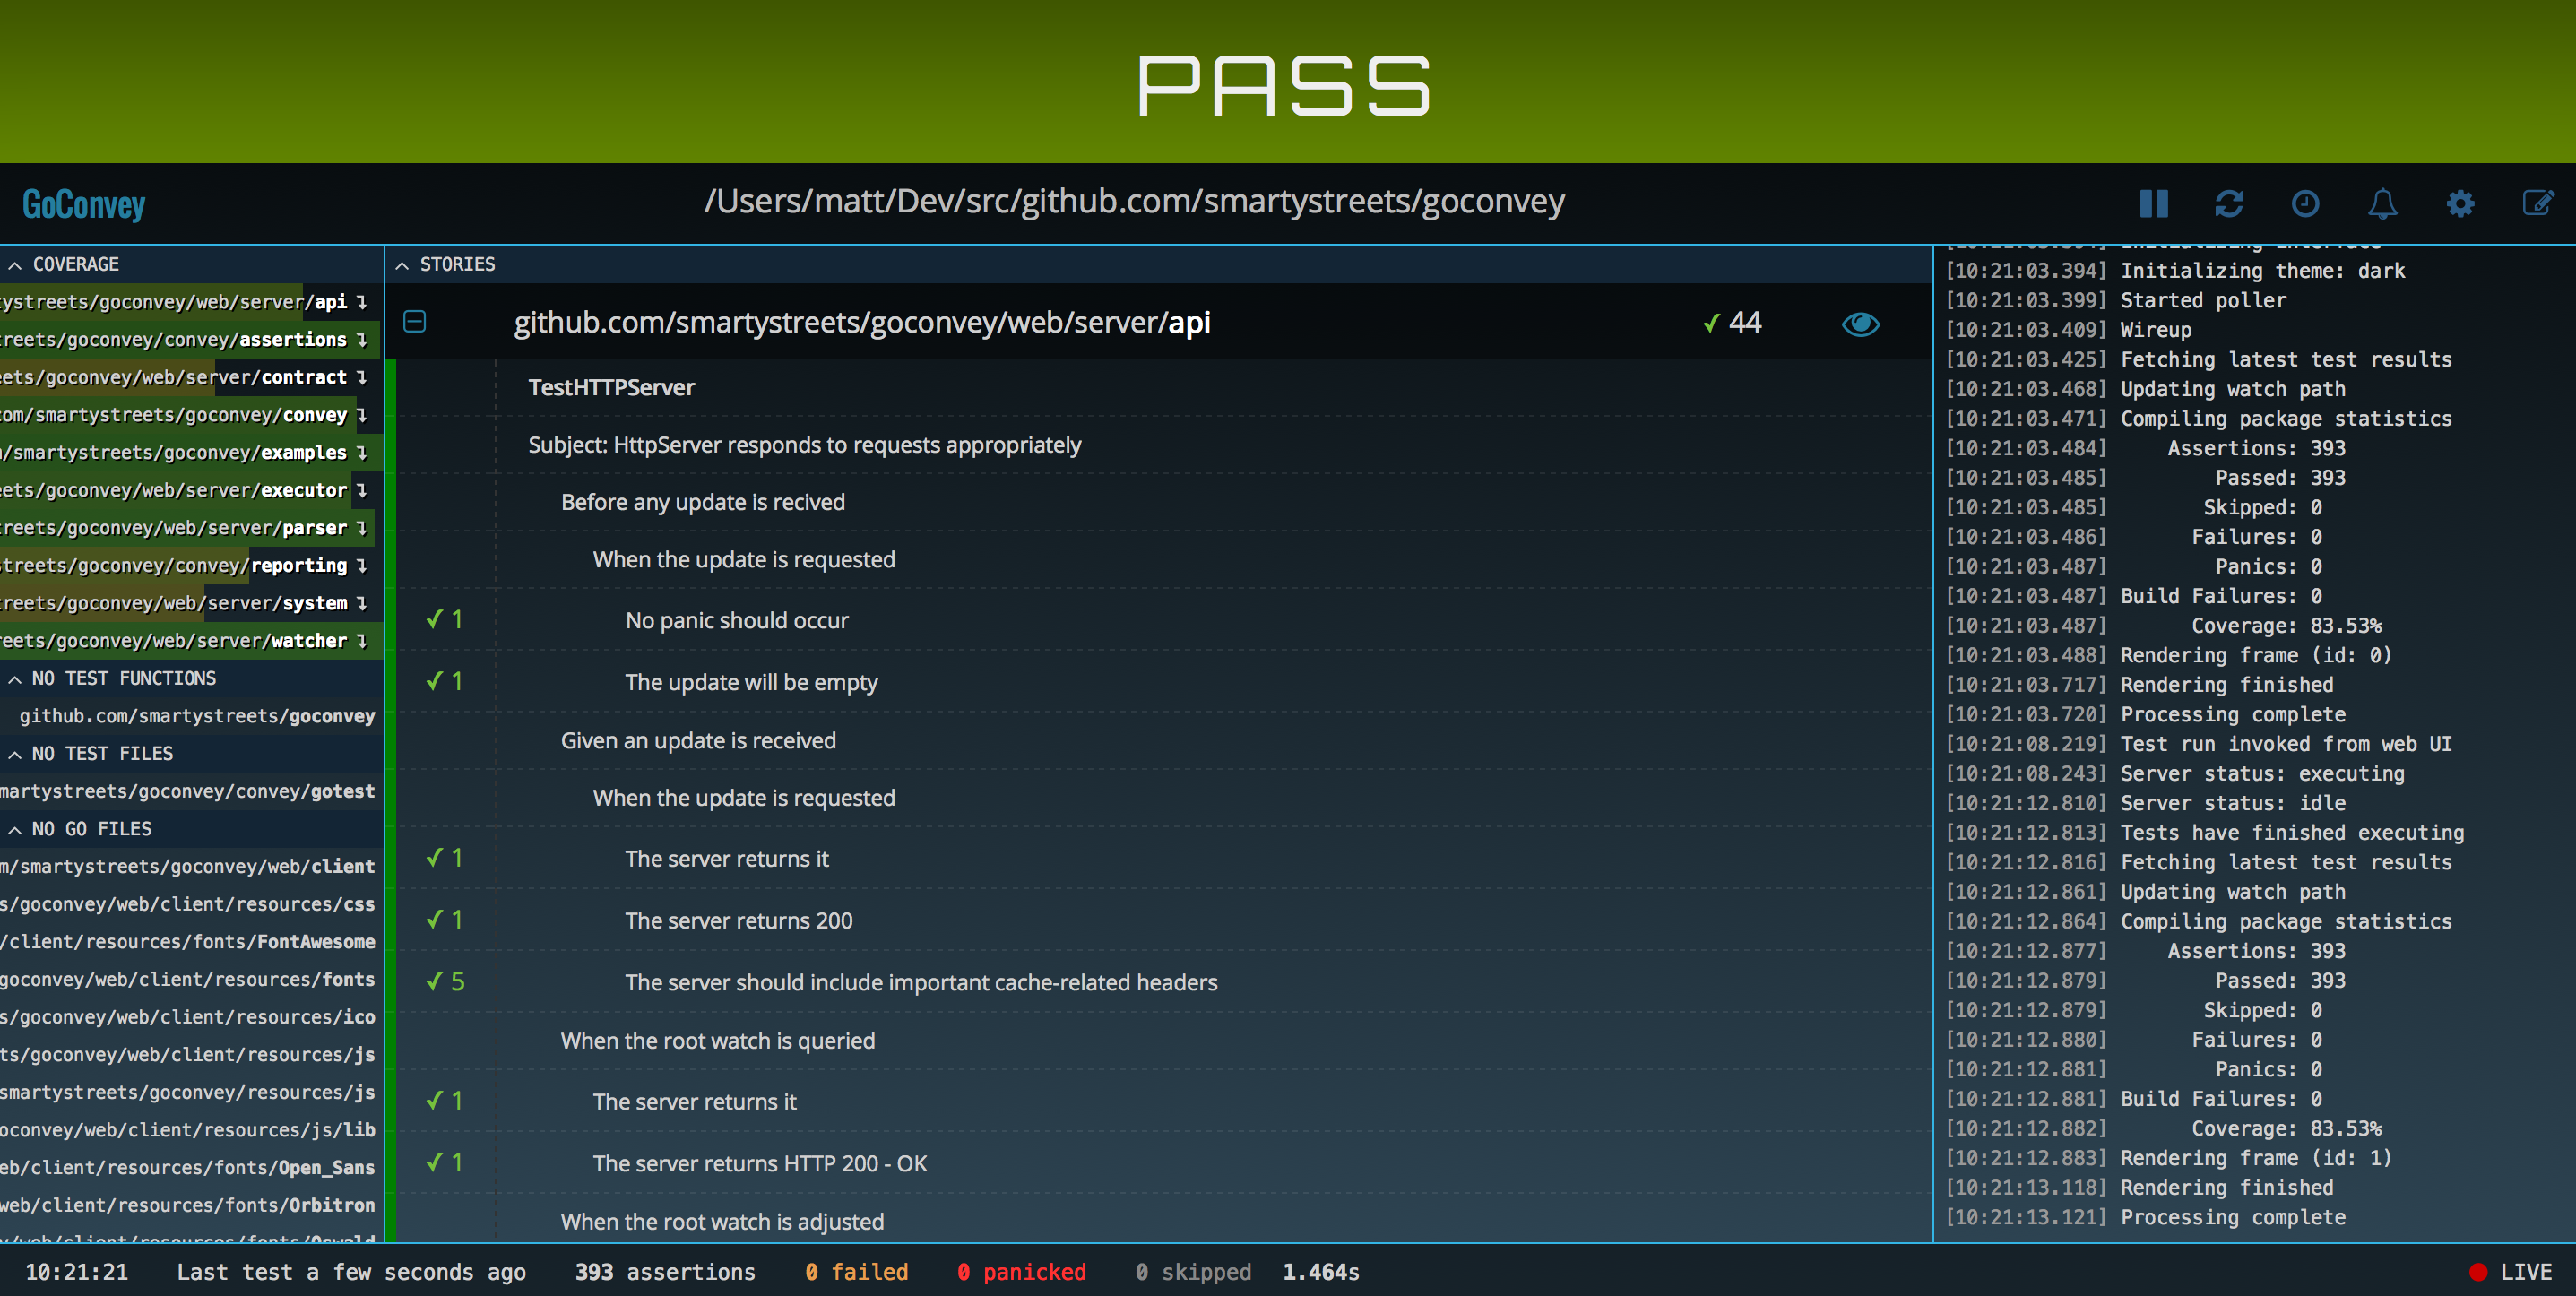Viewport: 2576px width, 1296px height.
Task: Pause auto-test with the pause icon
Action: (2153, 204)
